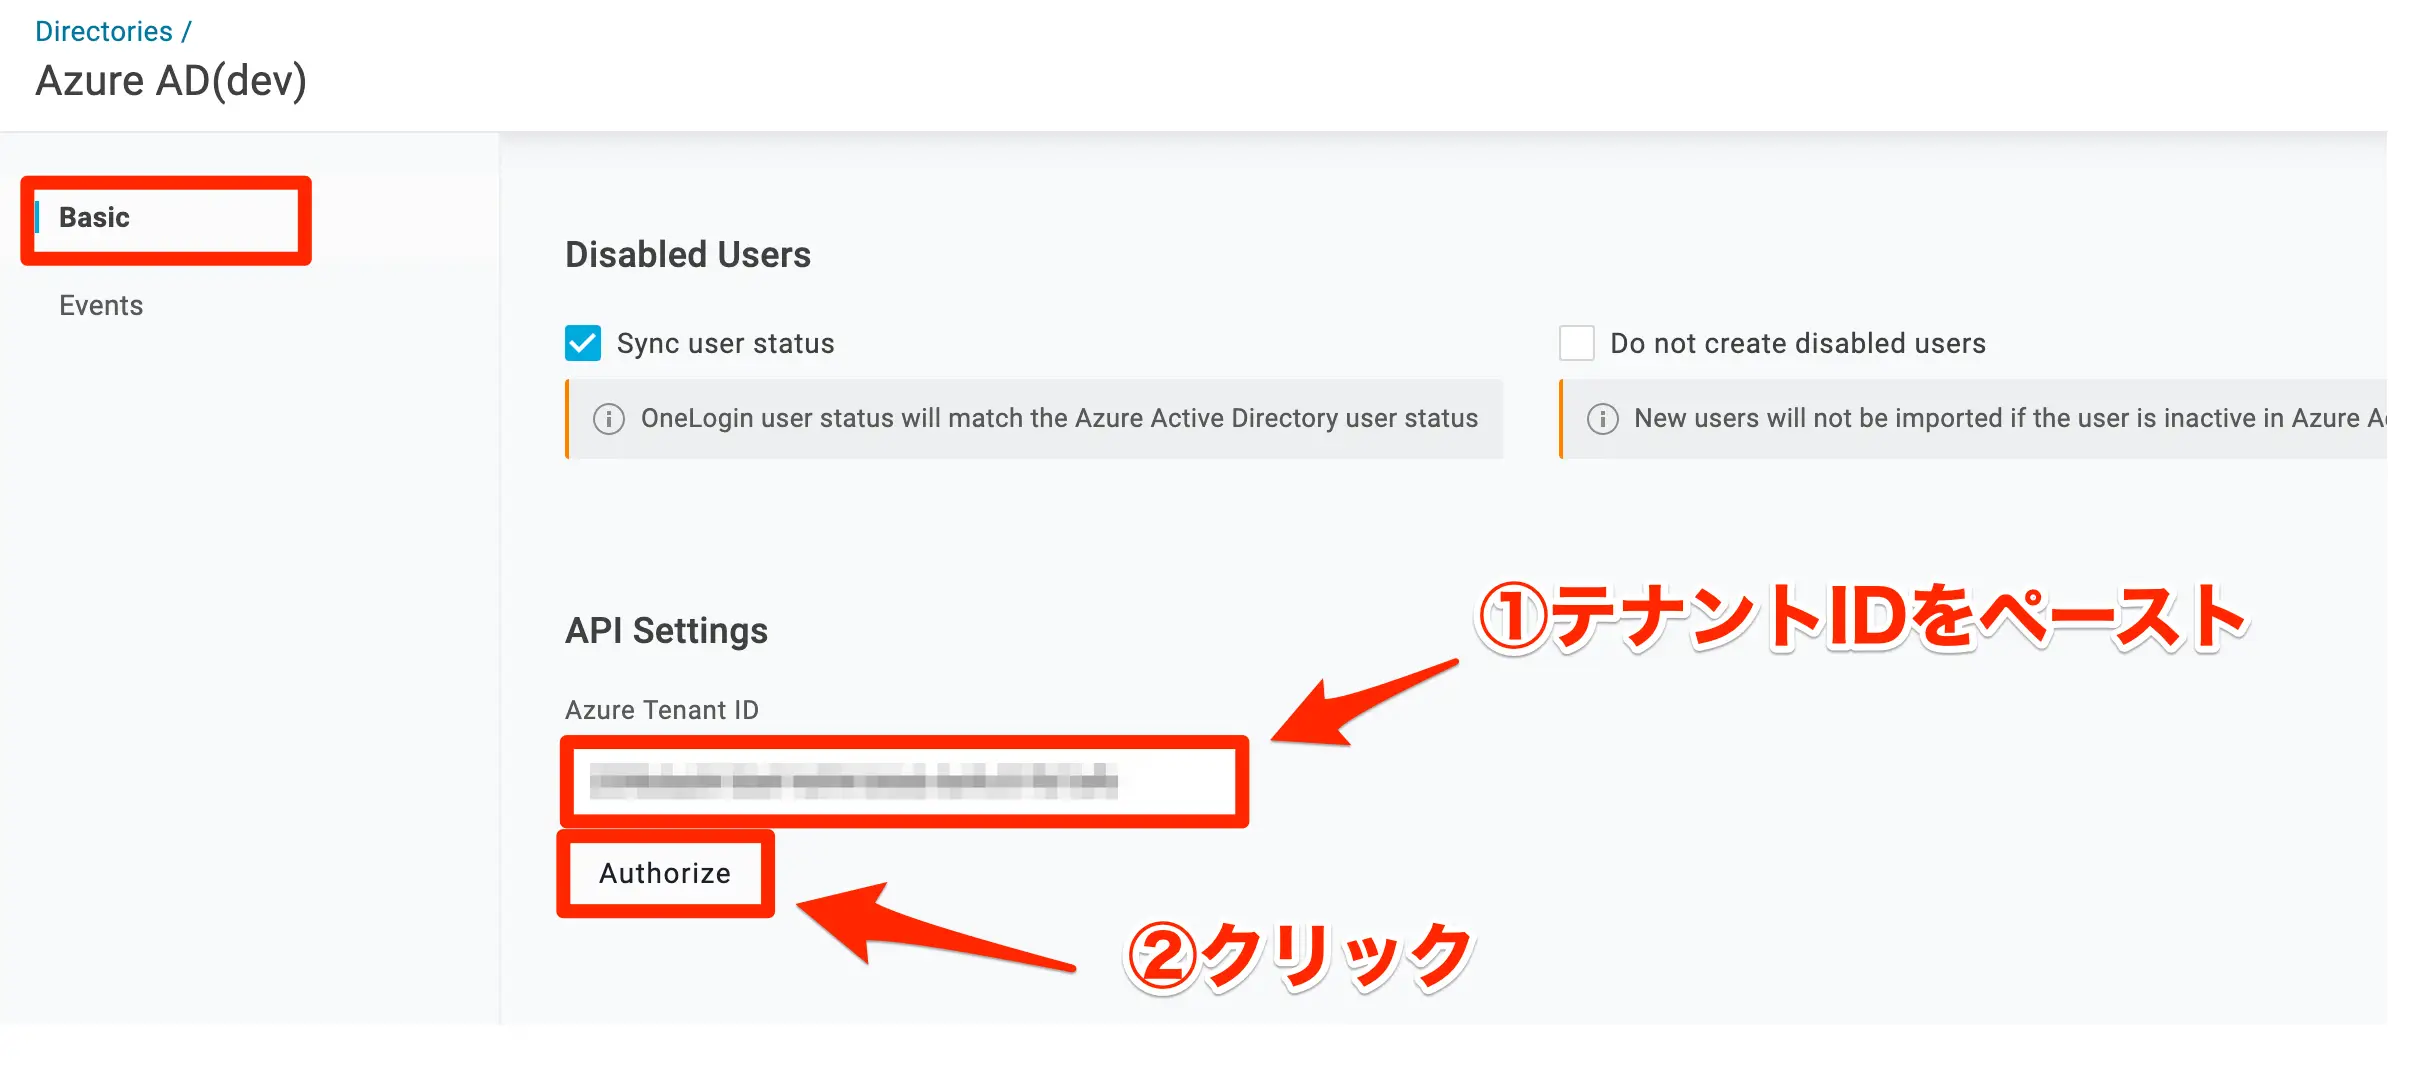The image size is (2428, 1066).
Task: Click the Directories breadcrumb link
Action: pos(104,32)
